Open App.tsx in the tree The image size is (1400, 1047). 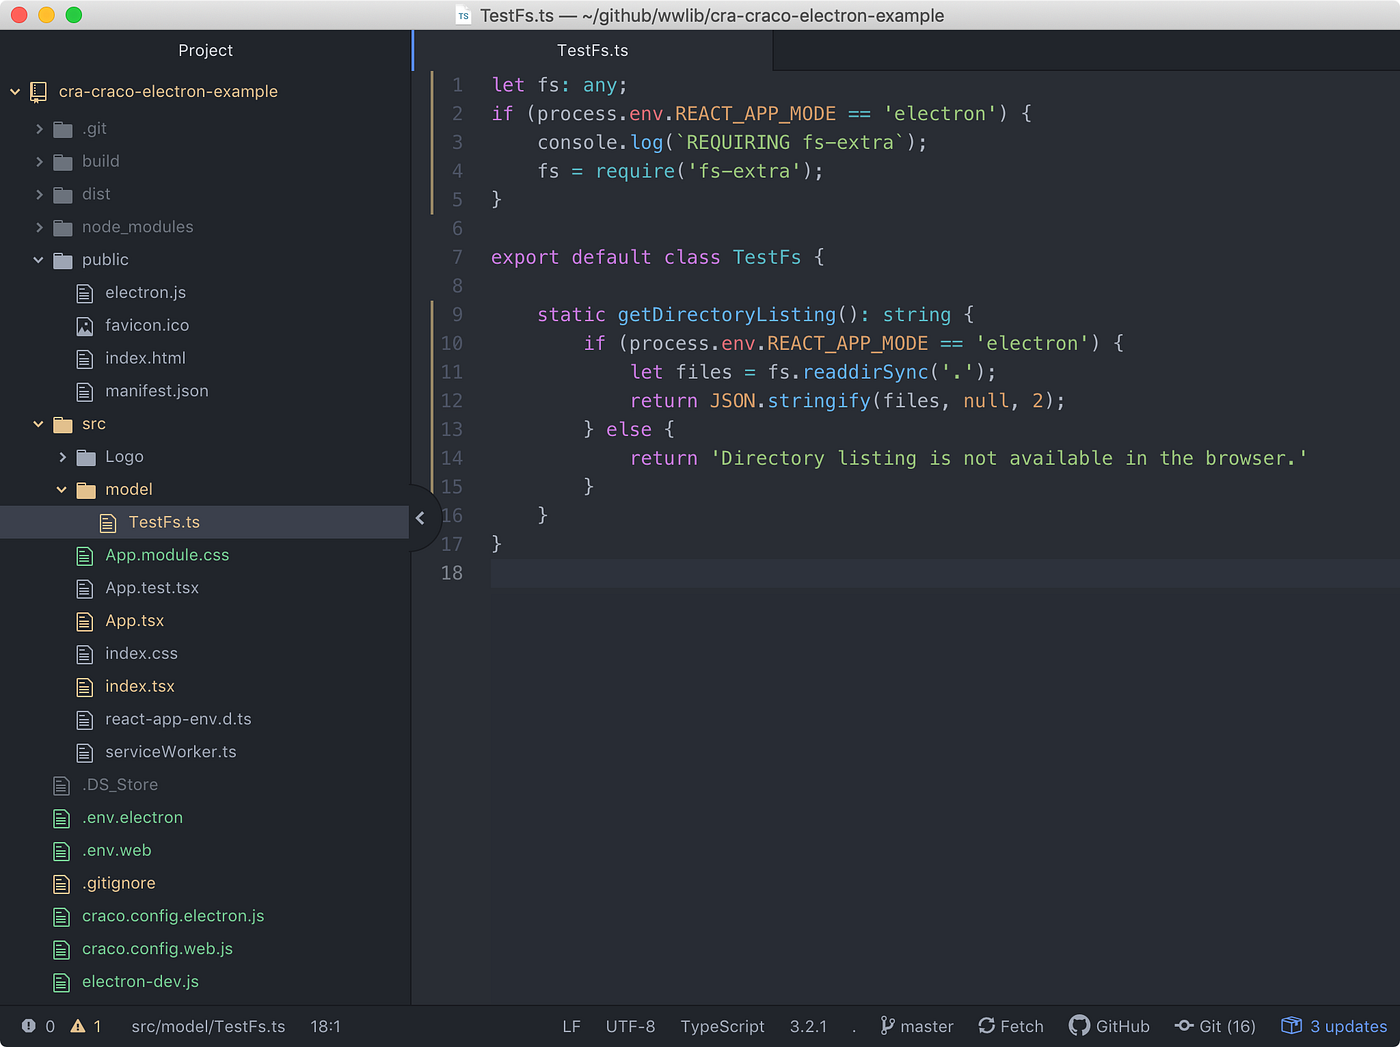point(134,621)
